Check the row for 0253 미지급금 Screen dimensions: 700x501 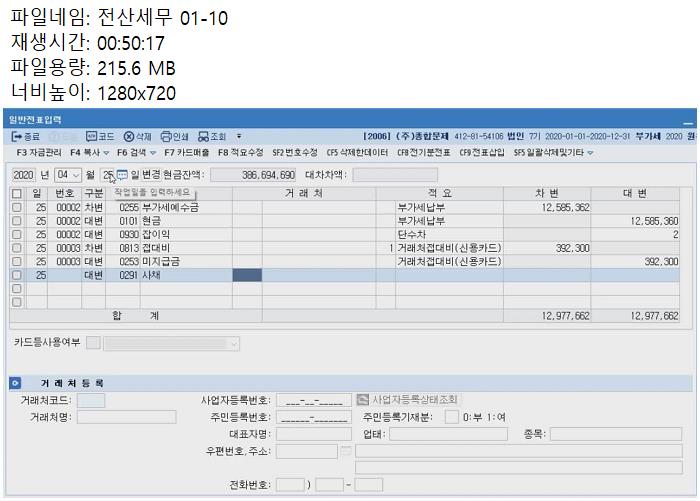(17, 261)
